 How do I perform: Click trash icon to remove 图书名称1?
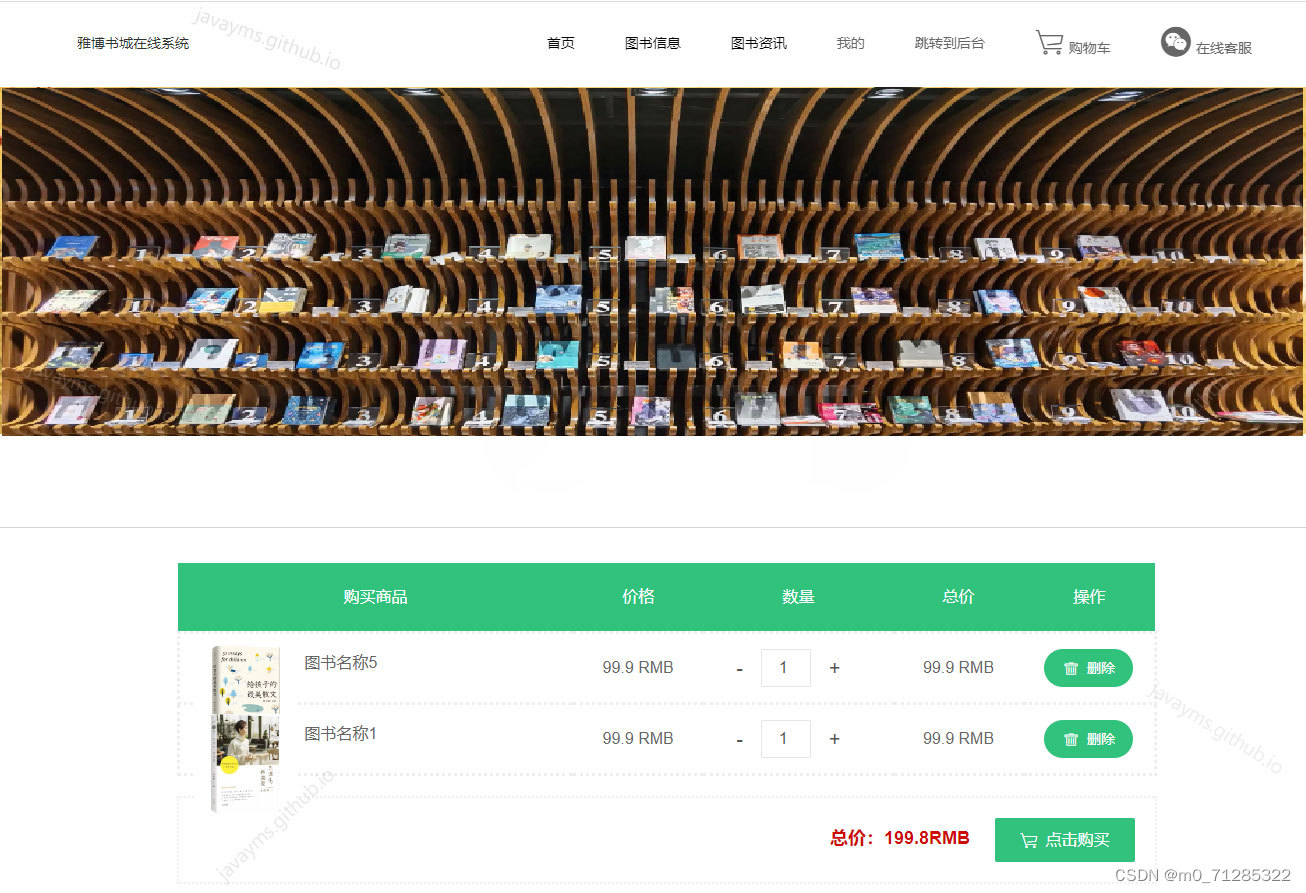point(1073,739)
